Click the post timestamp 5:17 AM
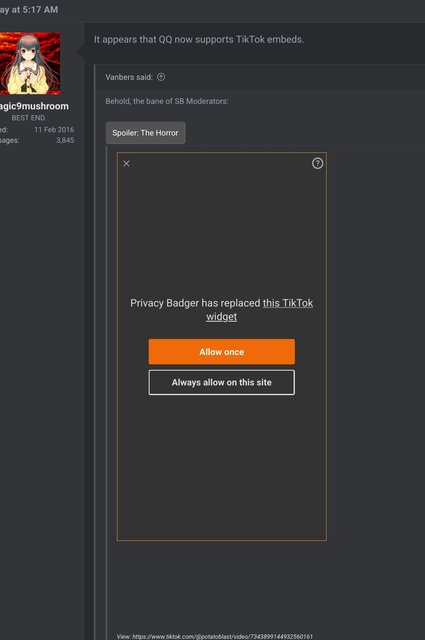Image resolution: width=425 pixels, height=640 pixels. pos(29,9)
